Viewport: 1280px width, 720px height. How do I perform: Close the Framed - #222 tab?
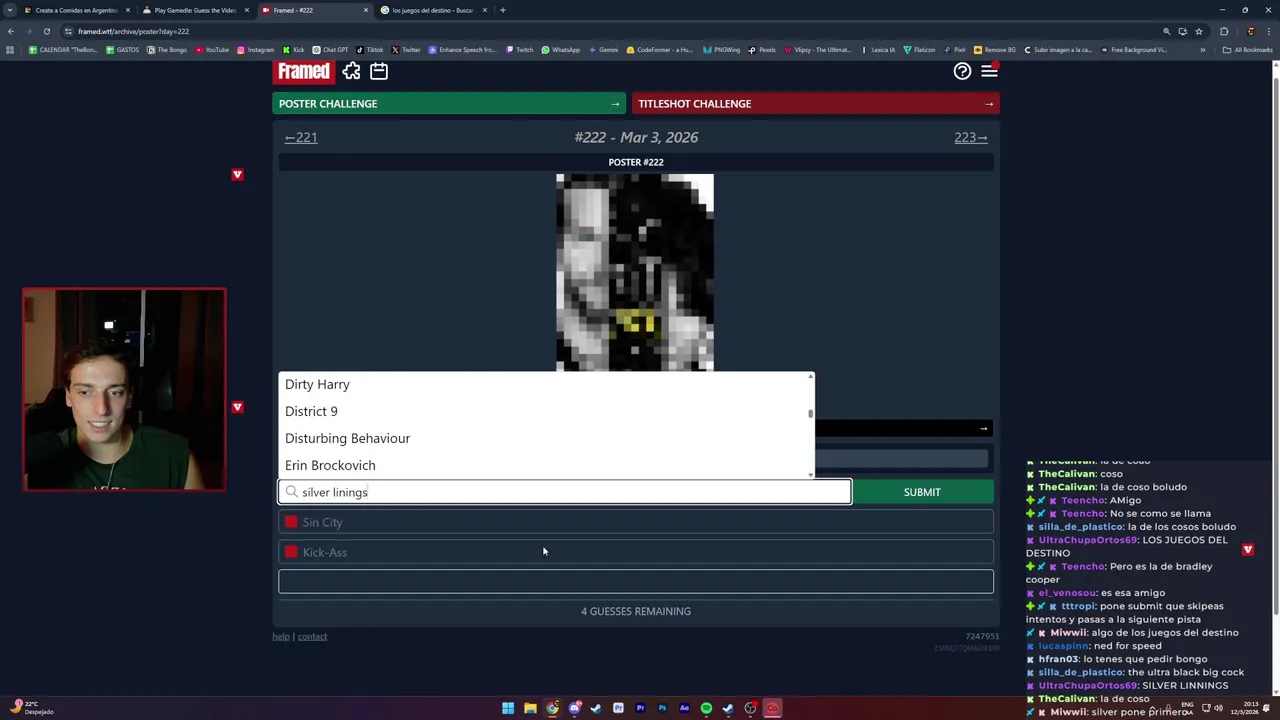coord(366,10)
